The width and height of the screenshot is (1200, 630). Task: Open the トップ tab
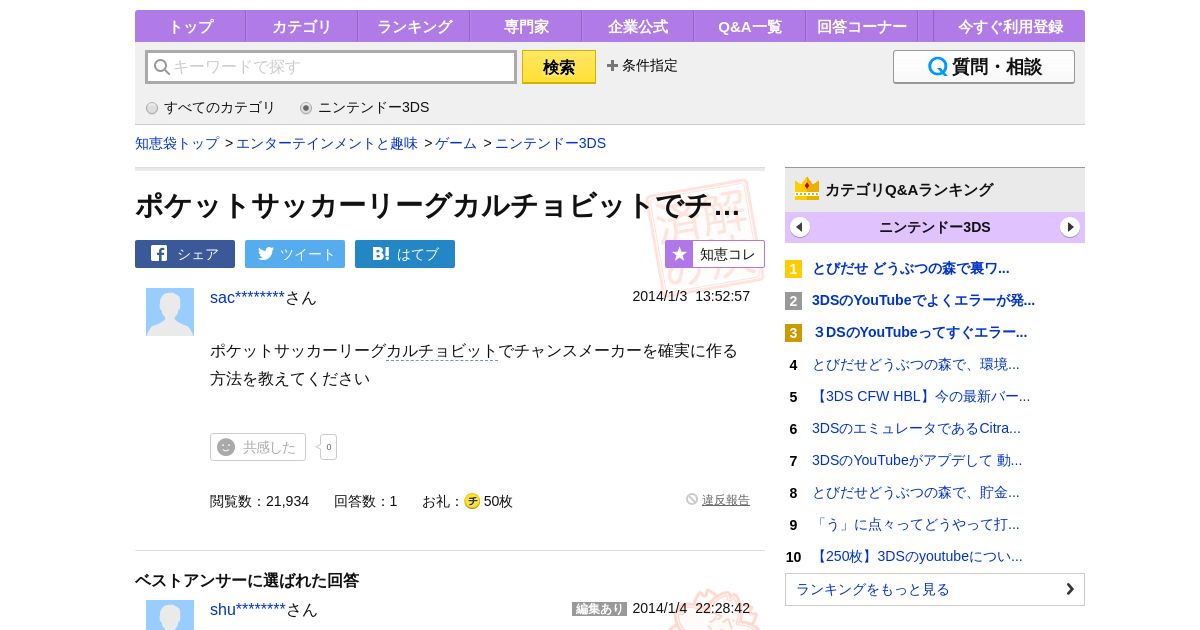point(190,27)
